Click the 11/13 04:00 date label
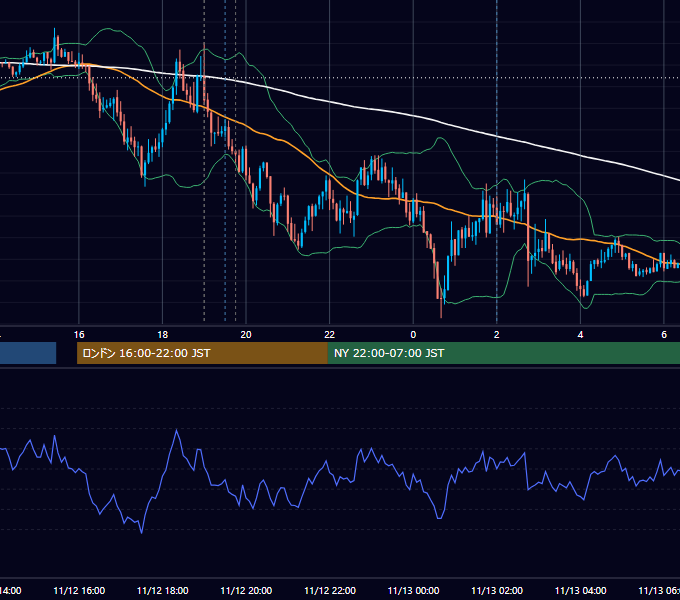This screenshot has height=600, width=680. 581,590
